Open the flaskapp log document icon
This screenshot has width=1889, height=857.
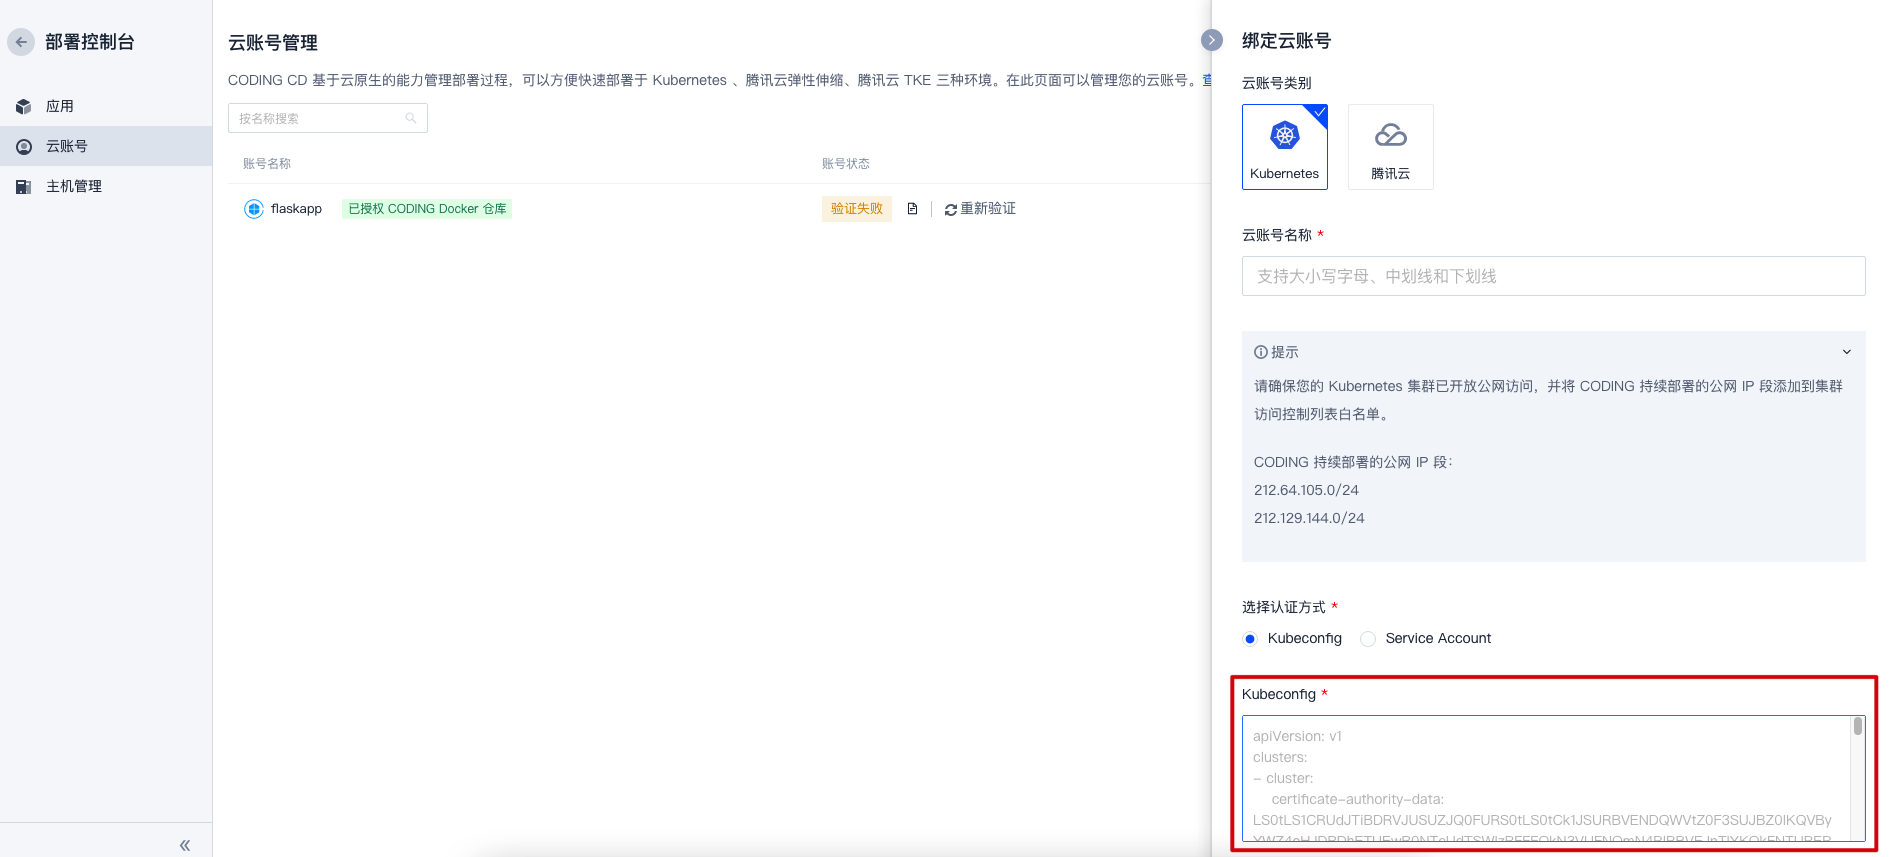coord(912,209)
